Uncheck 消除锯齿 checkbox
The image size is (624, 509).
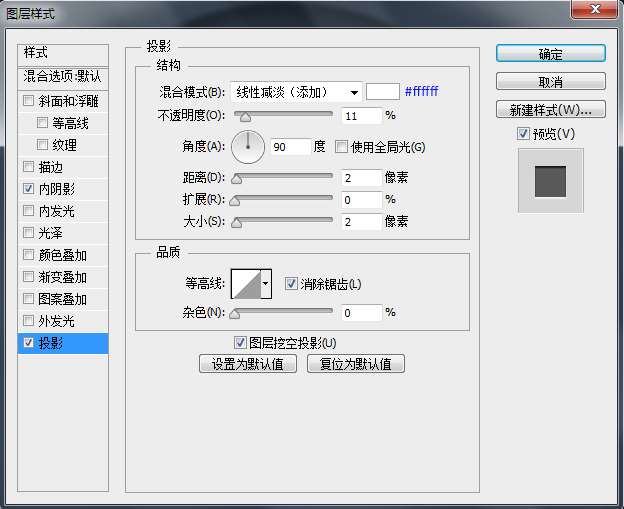click(291, 284)
